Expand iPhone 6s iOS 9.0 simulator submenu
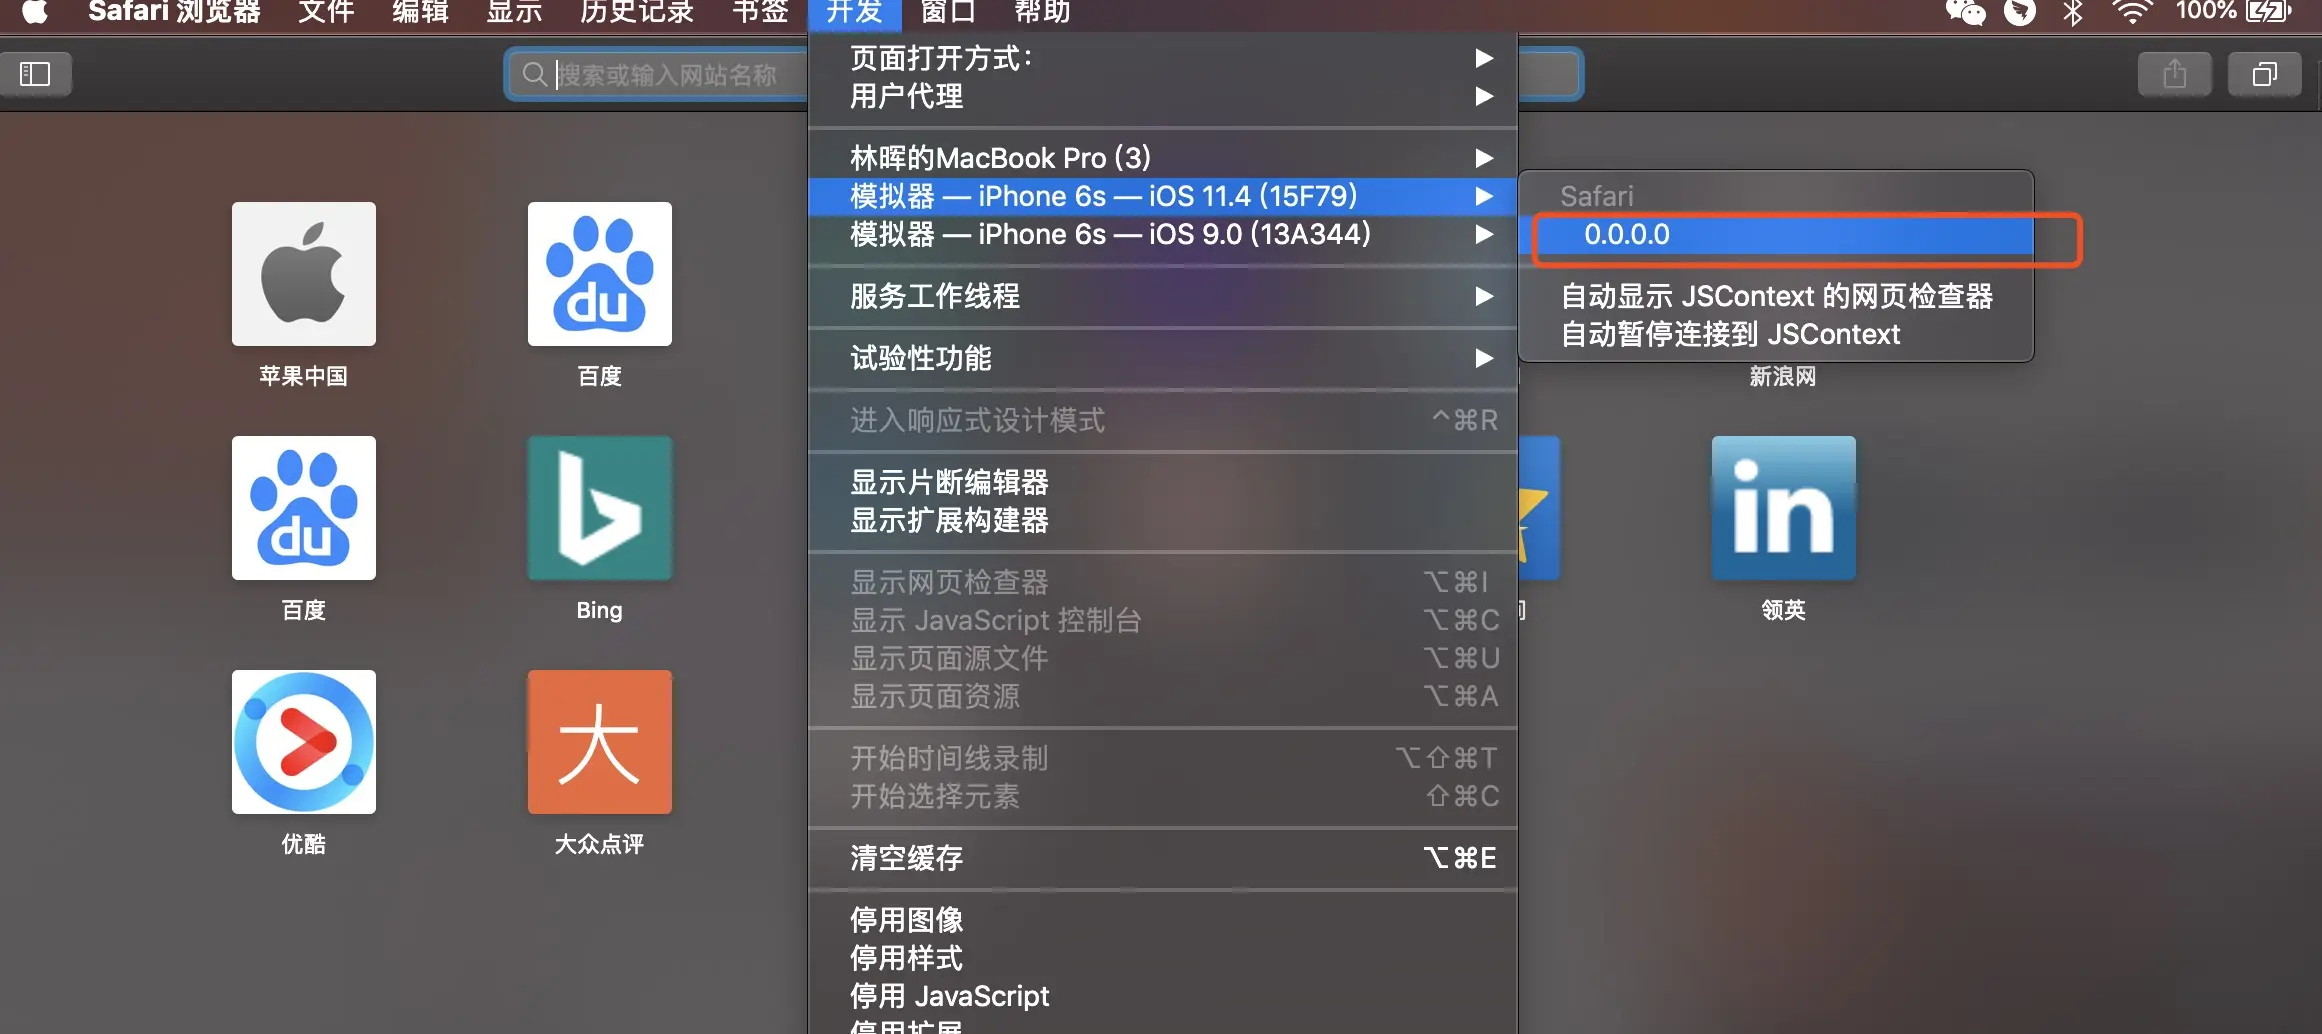Viewport: 2322px width, 1034px height. click(x=1162, y=234)
